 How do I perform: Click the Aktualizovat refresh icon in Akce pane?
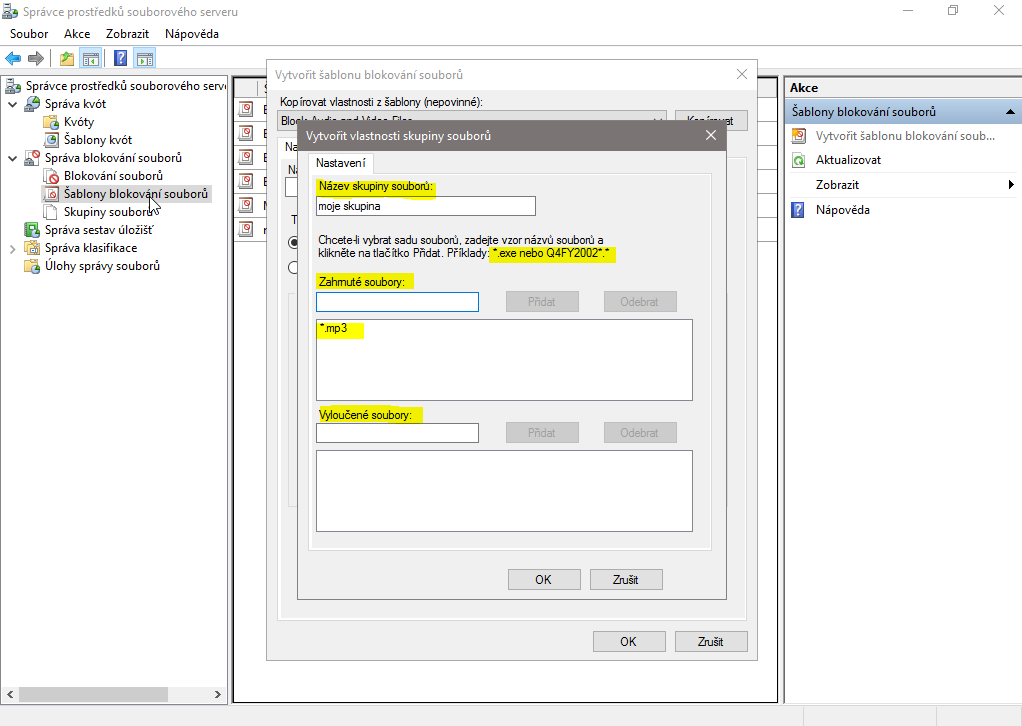[x=798, y=160]
